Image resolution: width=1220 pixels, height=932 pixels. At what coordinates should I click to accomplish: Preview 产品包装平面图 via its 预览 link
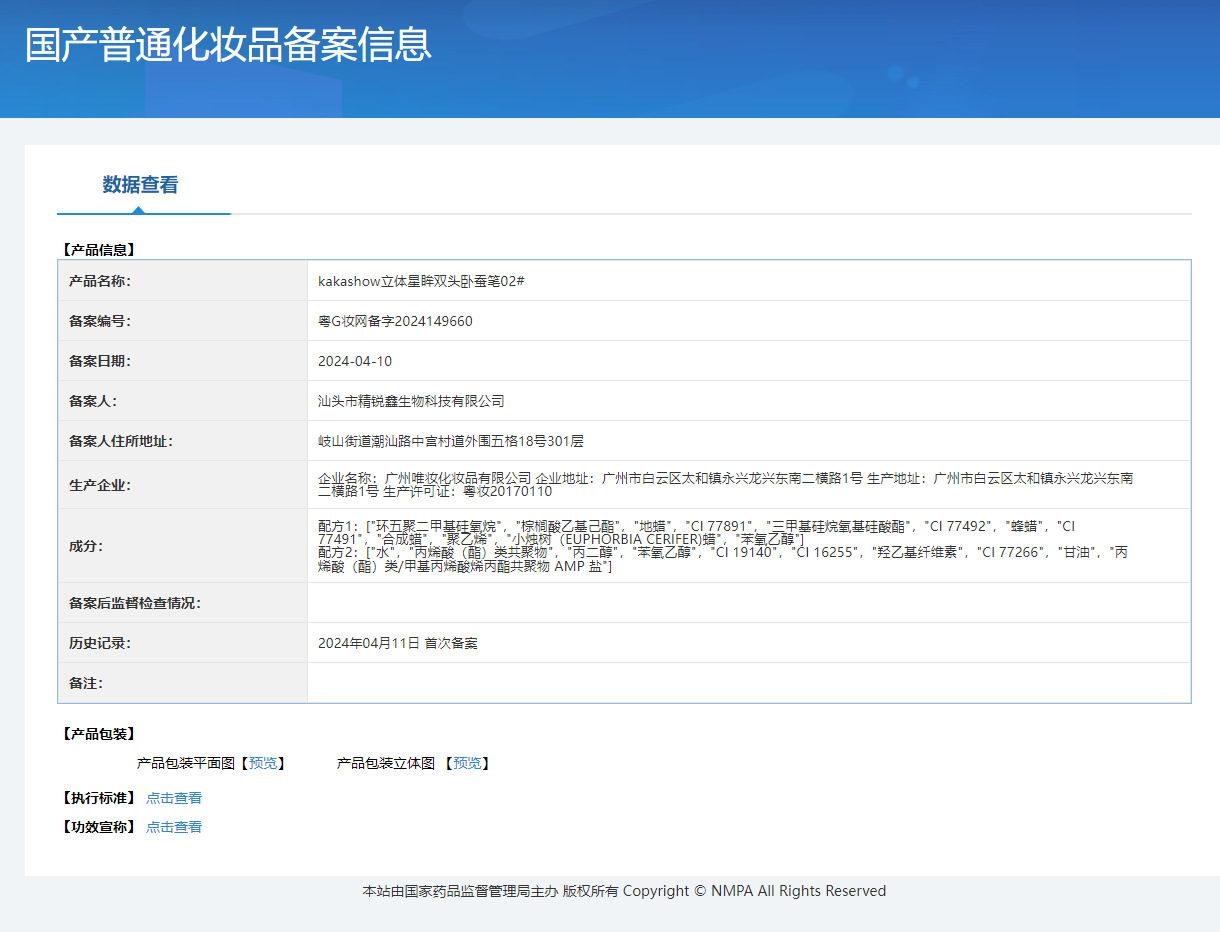coord(264,763)
